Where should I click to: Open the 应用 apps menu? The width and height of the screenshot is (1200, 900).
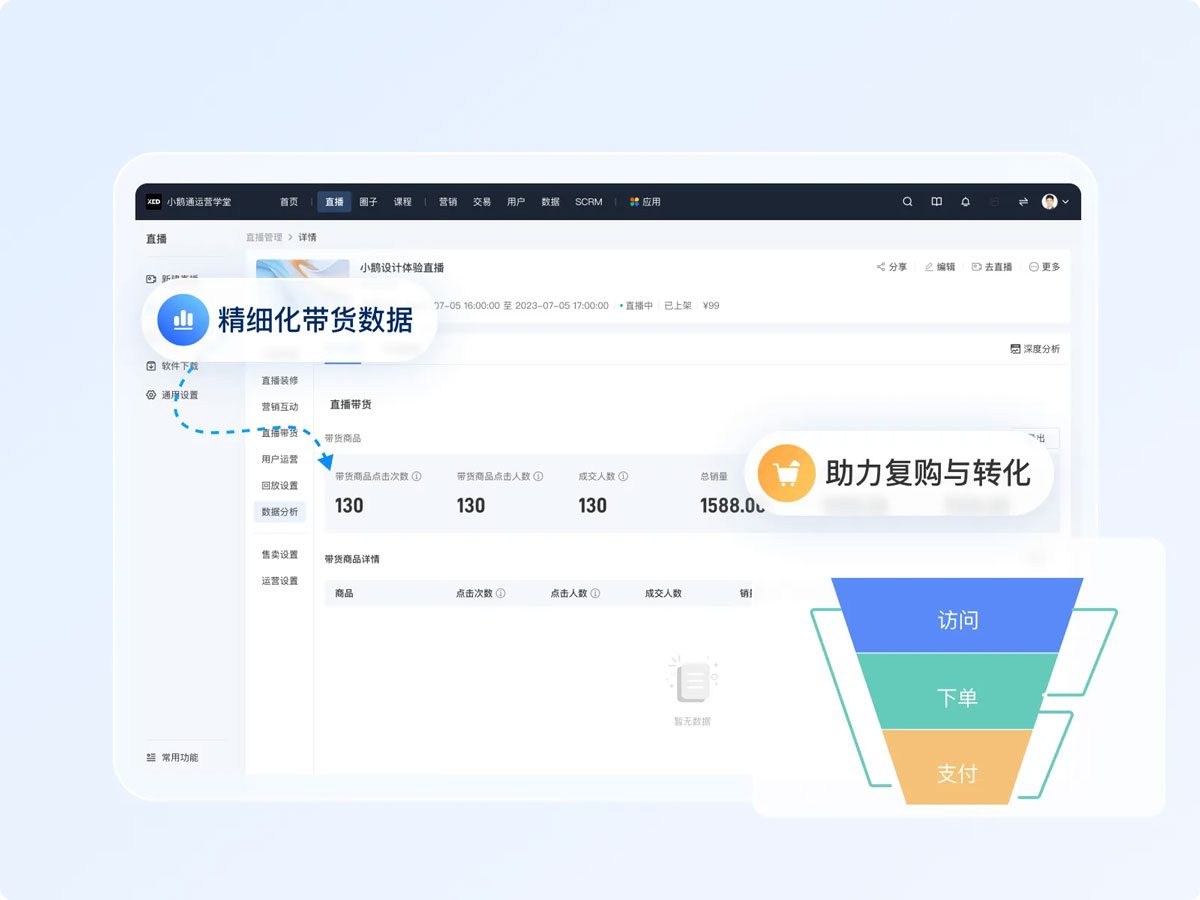click(x=645, y=202)
